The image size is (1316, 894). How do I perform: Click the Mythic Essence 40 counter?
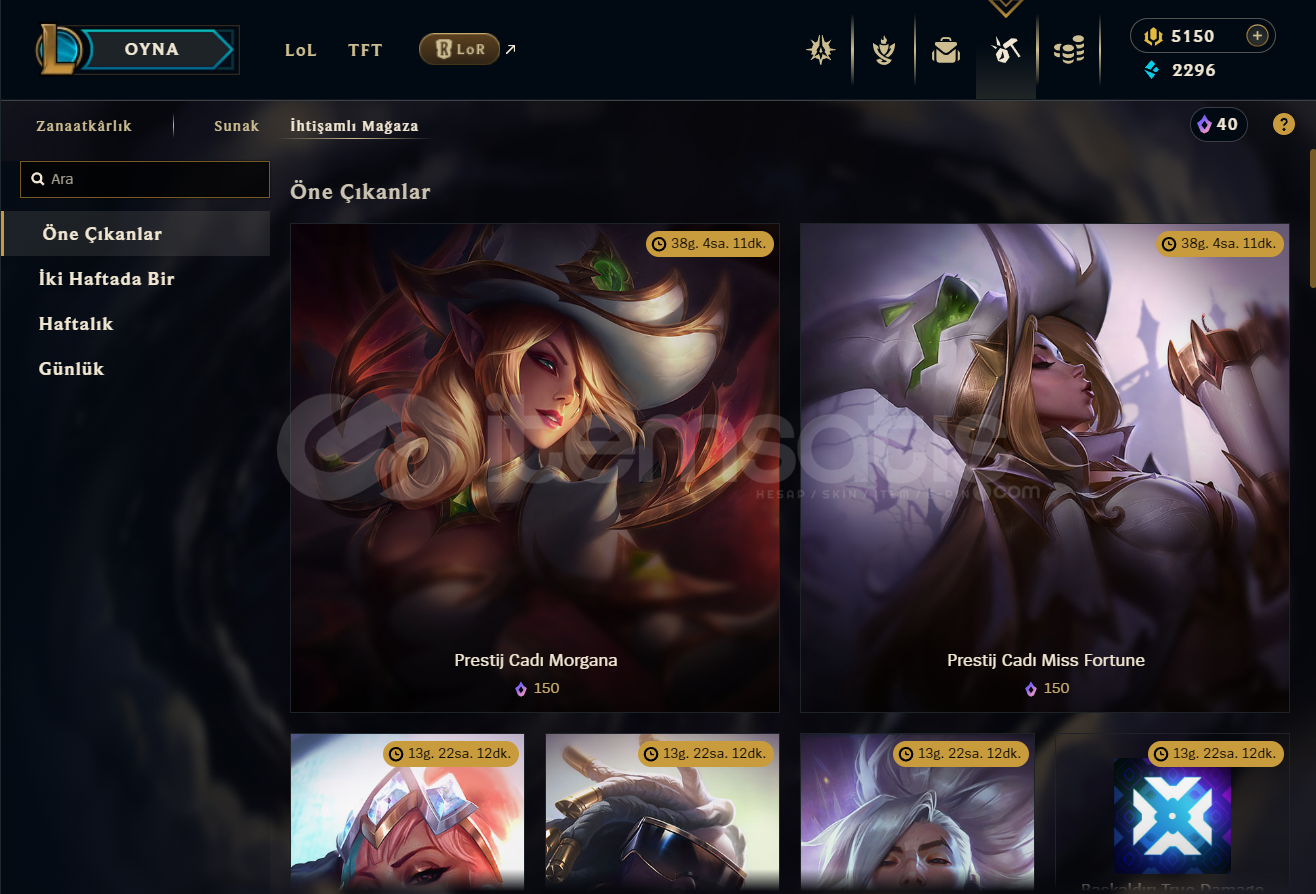tap(1218, 125)
